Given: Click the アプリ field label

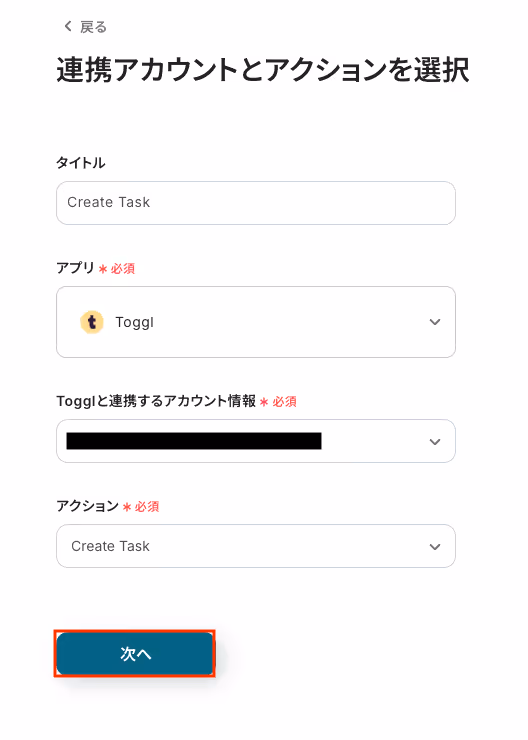Looking at the screenshot, I should (75, 268).
